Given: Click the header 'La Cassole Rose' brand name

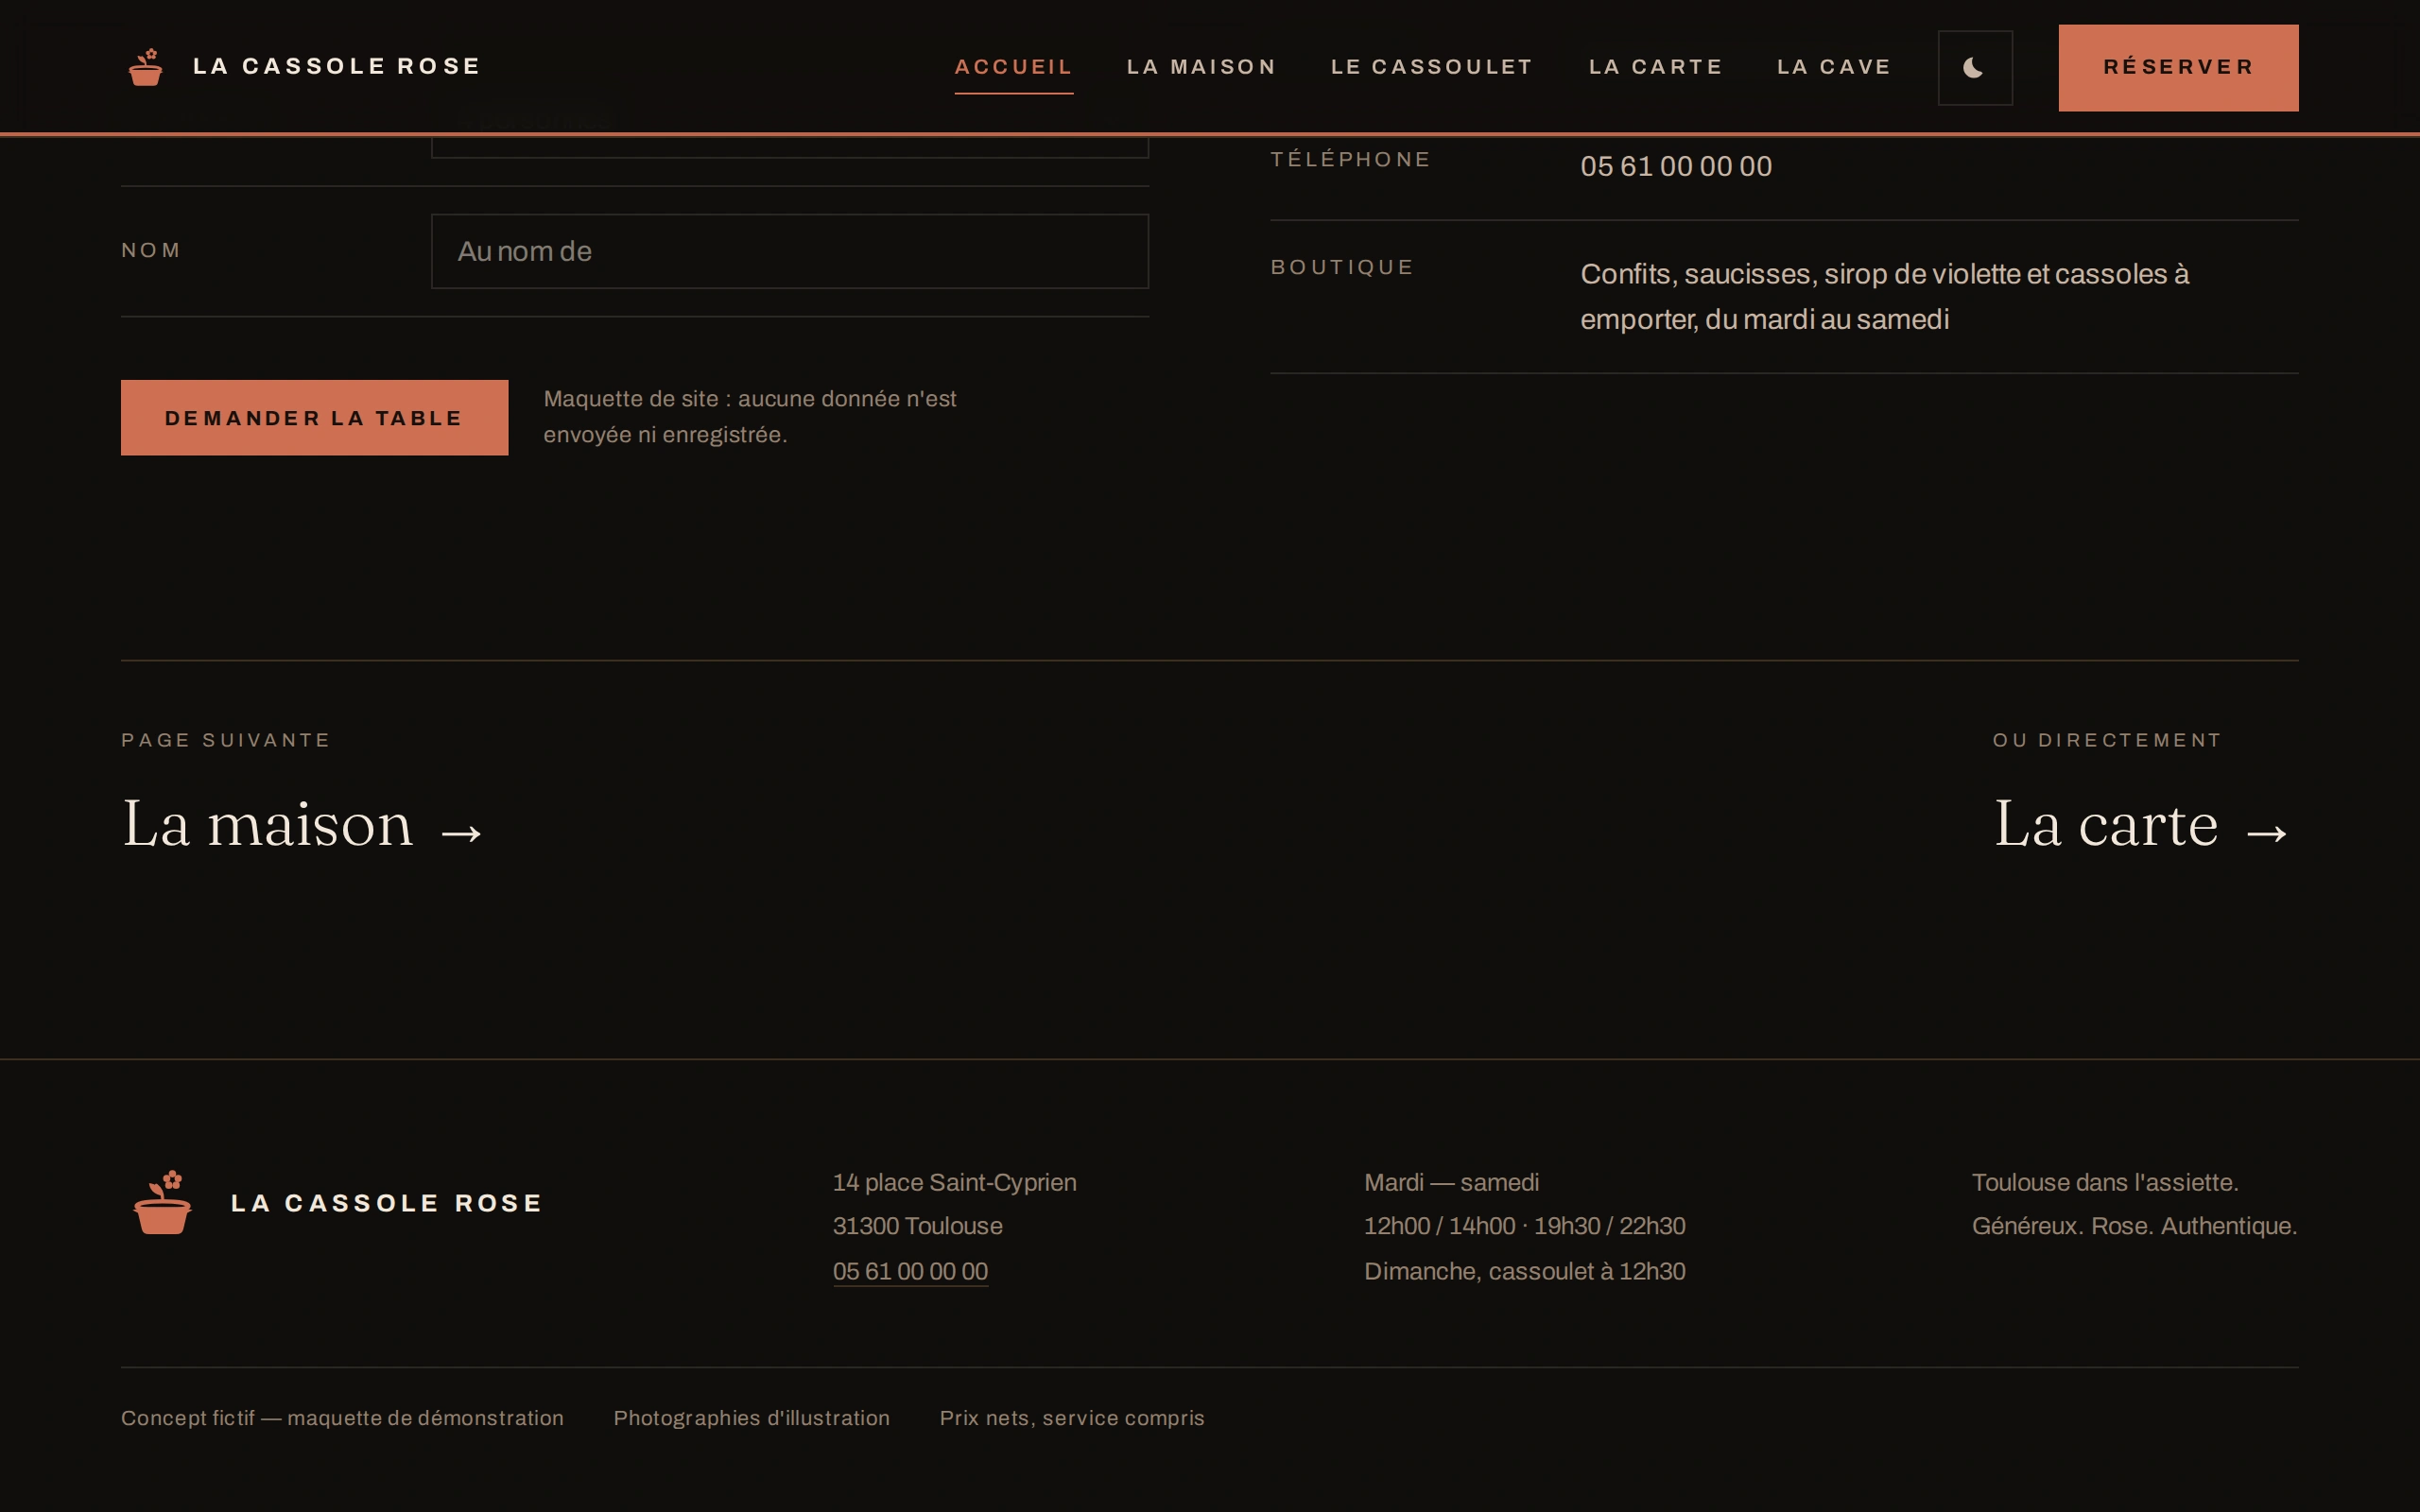Looking at the screenshot, I should pos(337,66).
